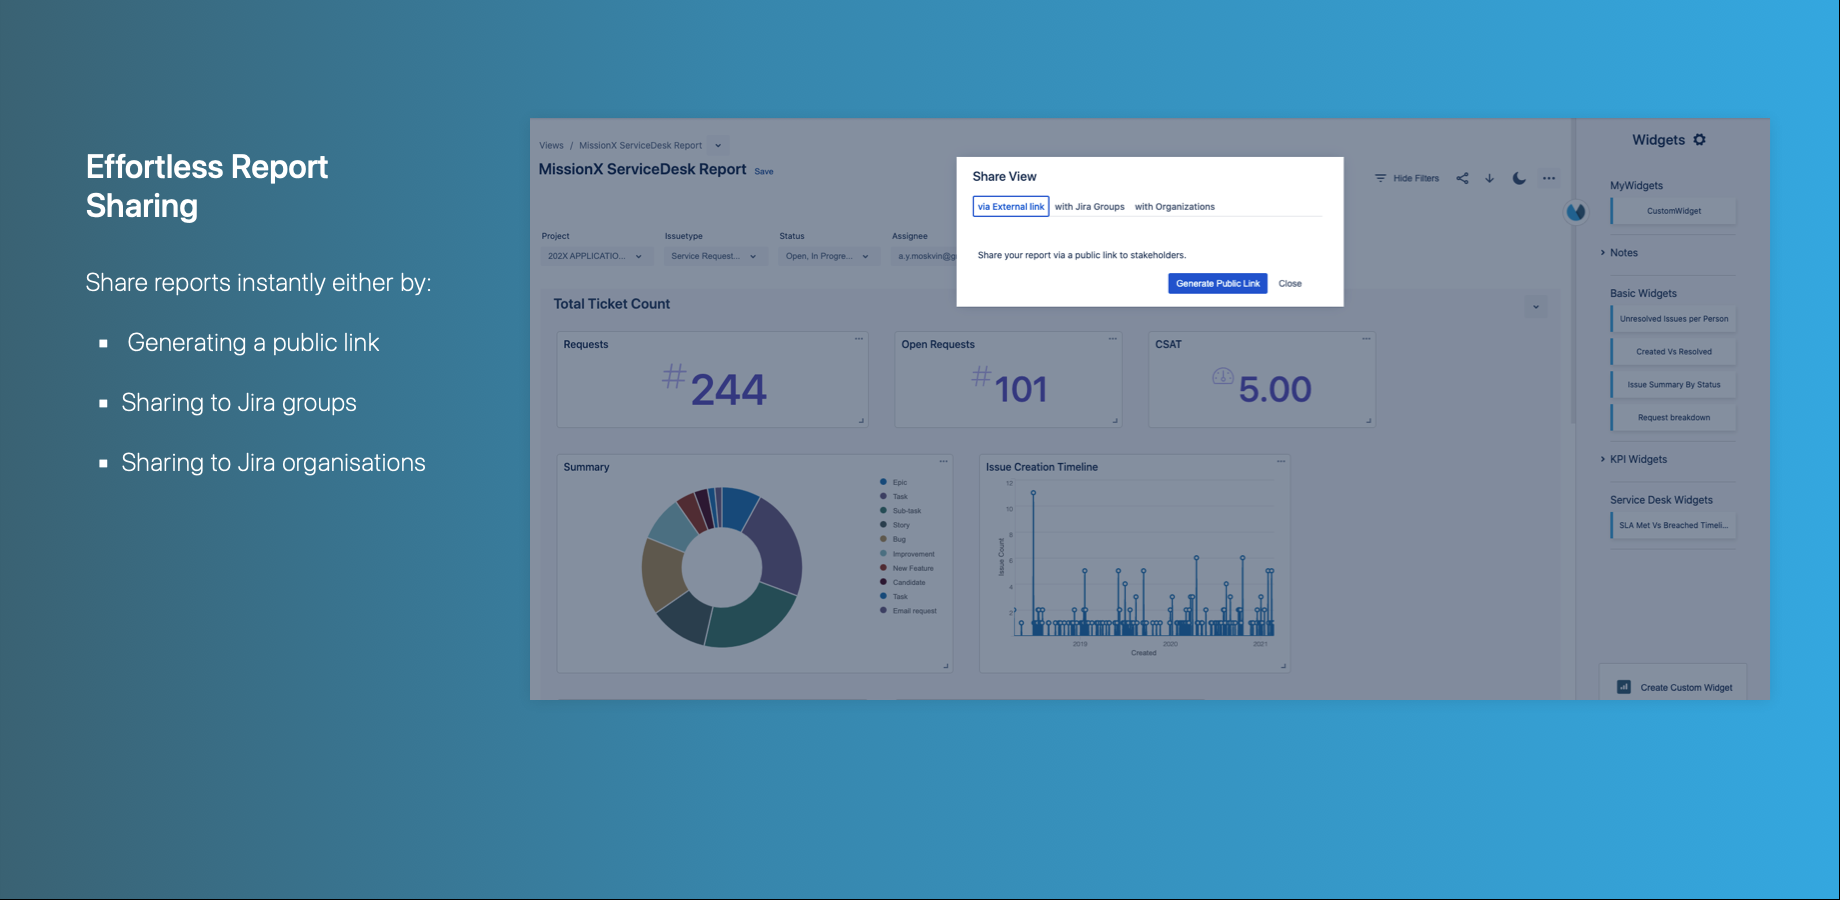The height and width of the screenshot is (900, 1840).
Task: Toggle Epic legend entry in Summary
Action: coord(893,482)
